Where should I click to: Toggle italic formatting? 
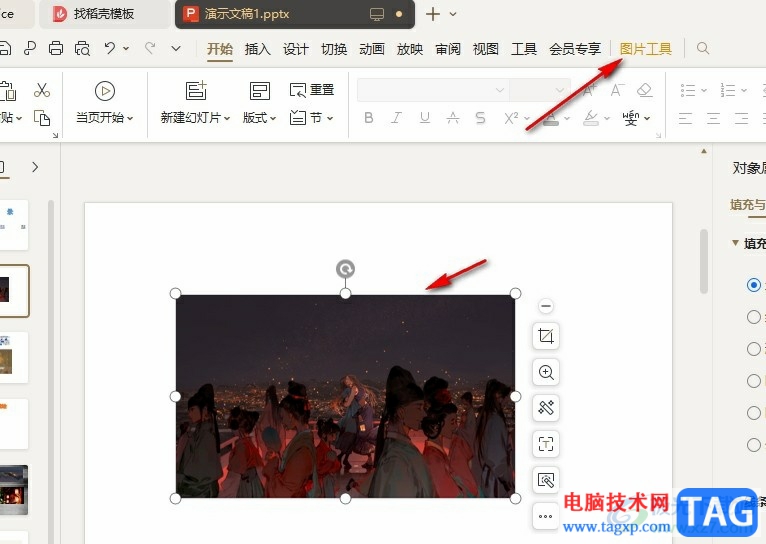coord(397,118)
